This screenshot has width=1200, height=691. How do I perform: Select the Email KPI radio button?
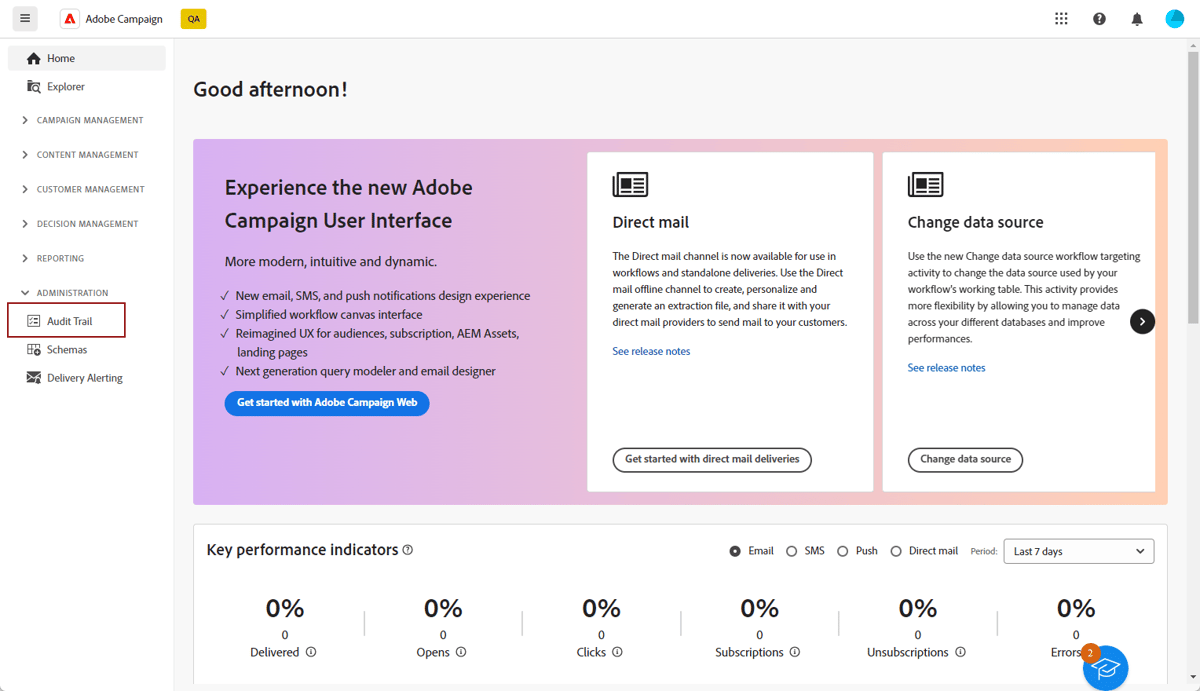click(x=735, y=550)
